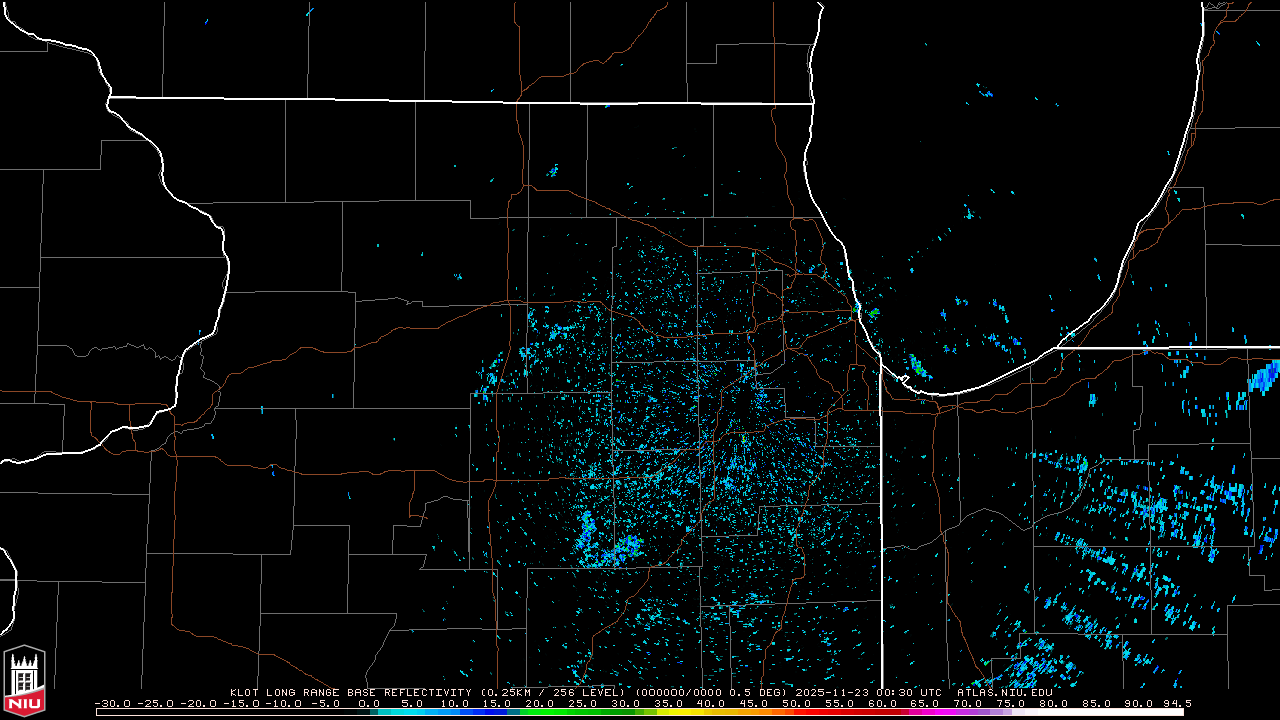Click the KLOT Long Range Base Reflectivity title
This screenshot has width=1280, height=720.
(352, 692)
